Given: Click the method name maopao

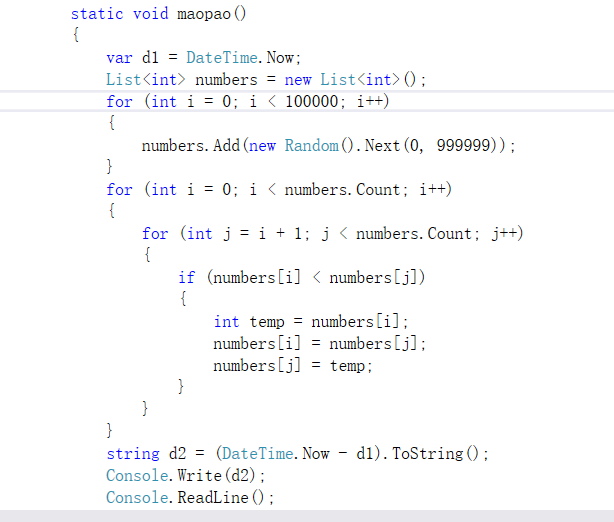Looking at the screenshot, I should click(204, 14).
